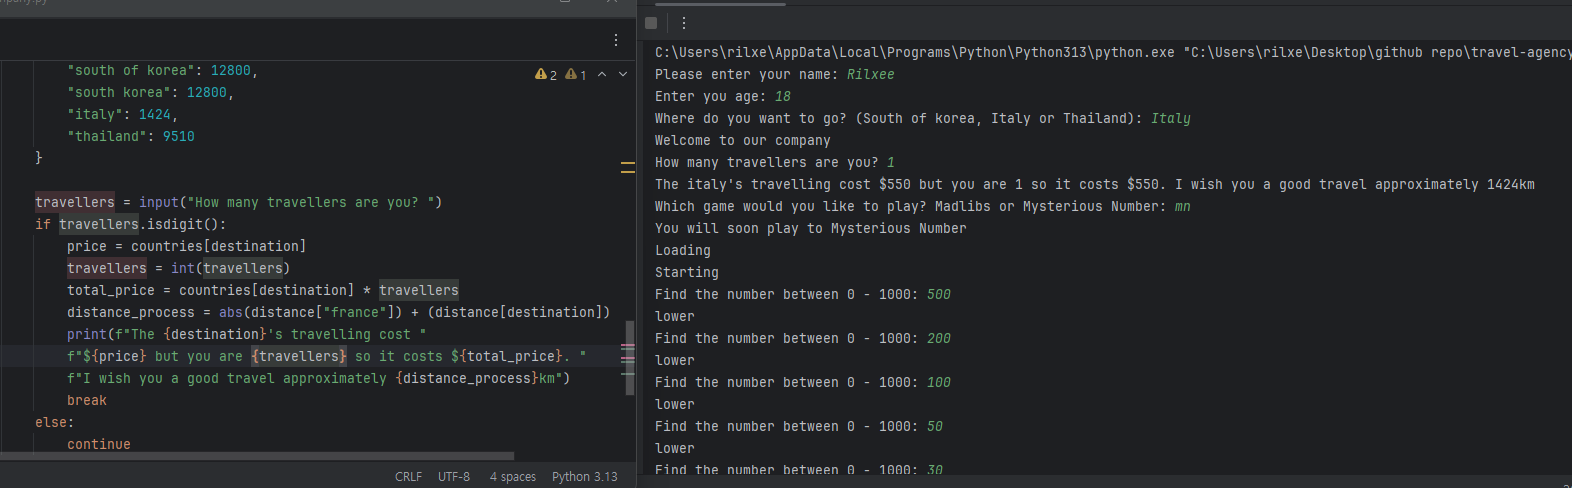This screenshot has width=1572, height=488.
Task: Click yellow warning marker in editor stripe
Action: click(x=628, y=167)
